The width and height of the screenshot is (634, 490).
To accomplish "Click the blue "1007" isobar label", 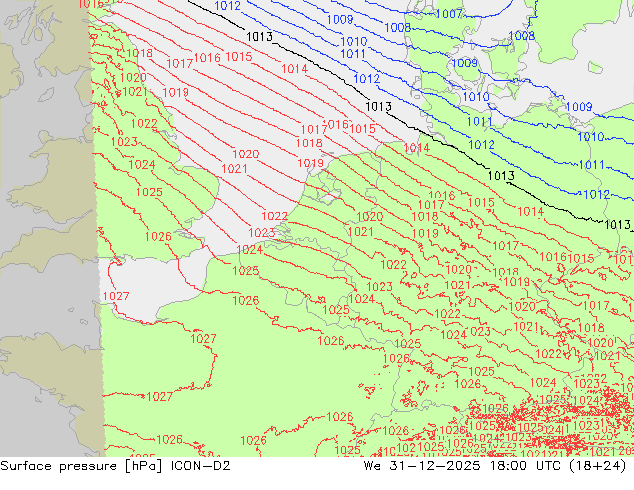I will pyautogui.click(x=449, y=14).
